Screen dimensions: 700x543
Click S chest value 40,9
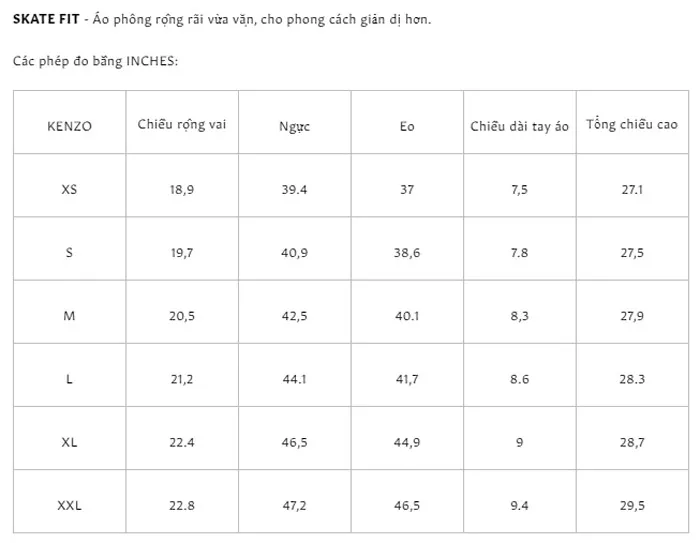pyautogui.click(x=294, y=253)
